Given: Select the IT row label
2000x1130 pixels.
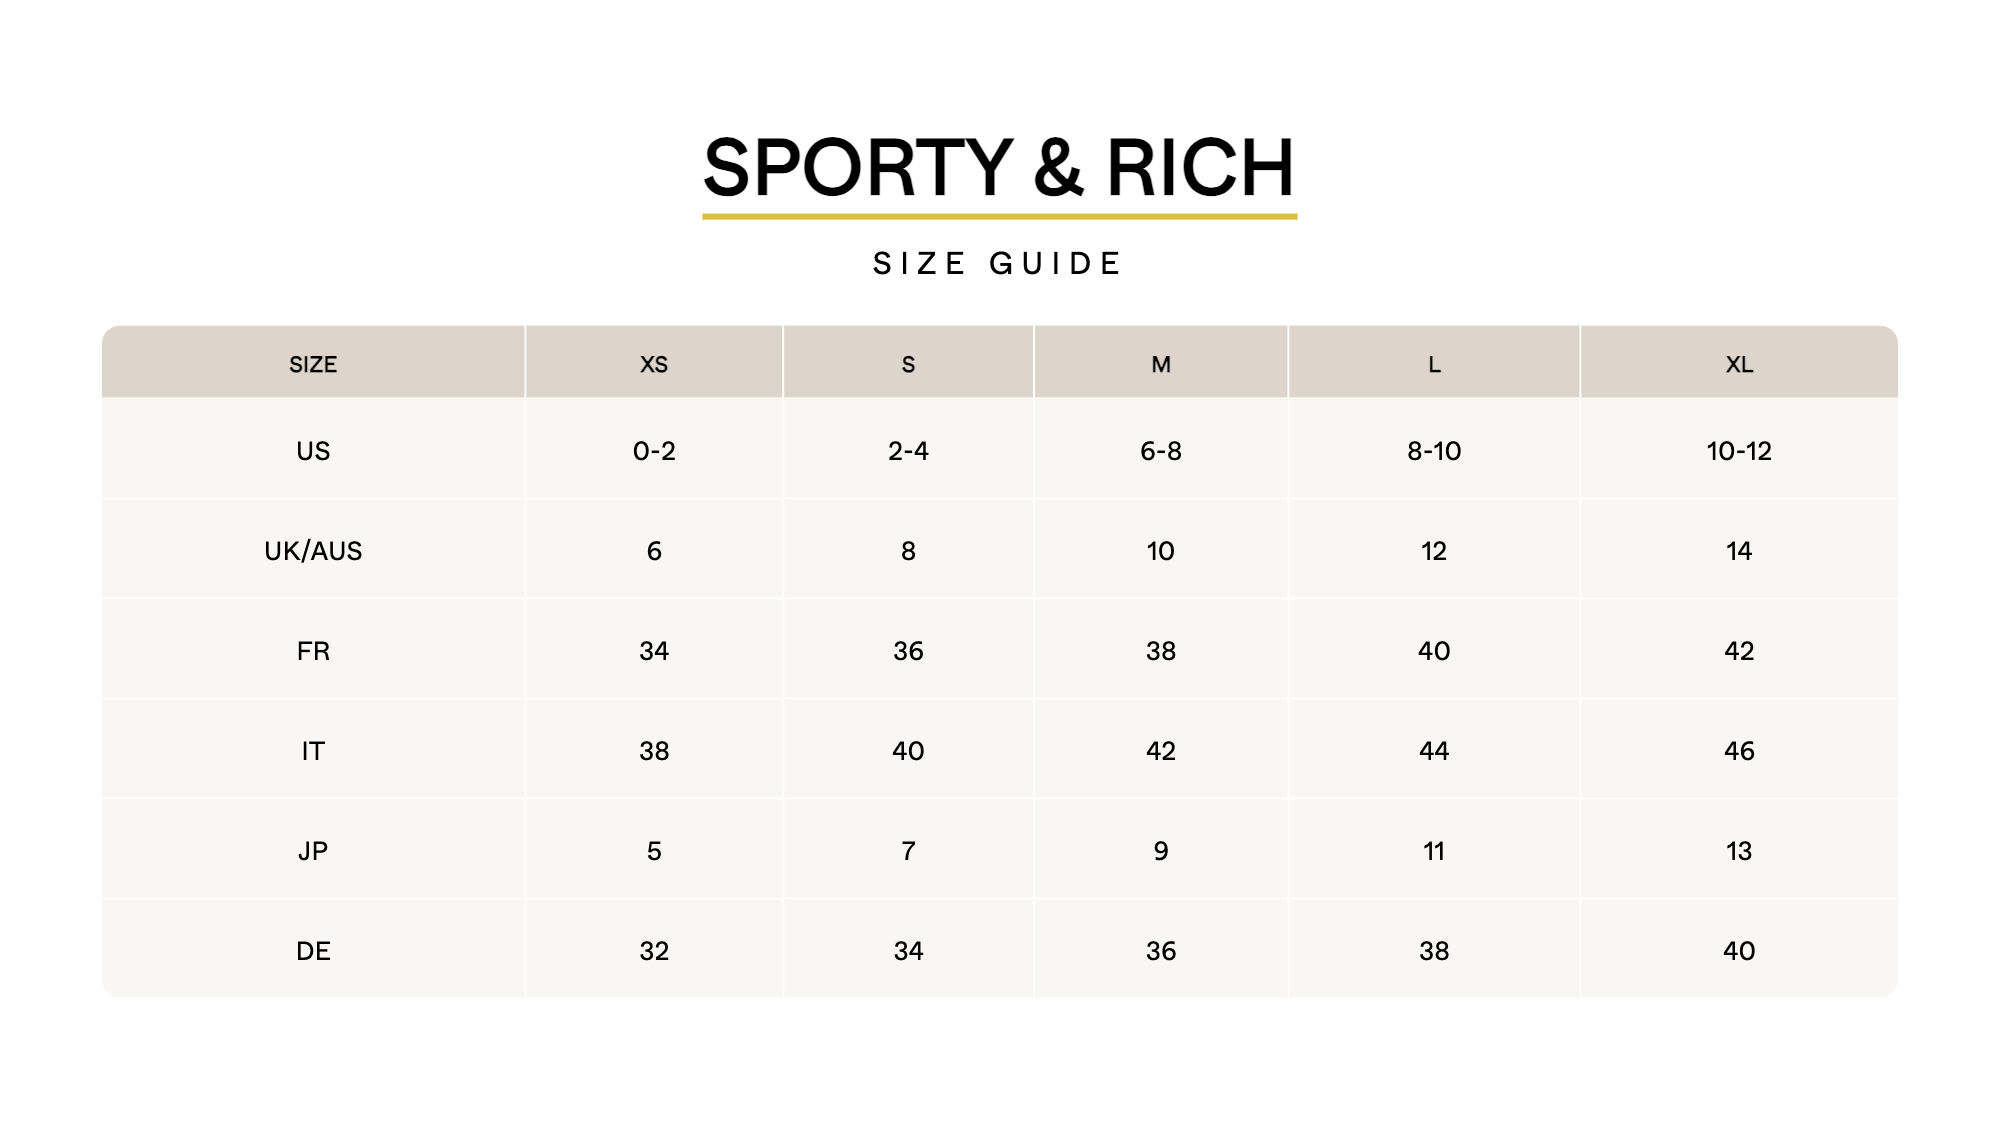Looking at the screenshot, I should point(313,751).
